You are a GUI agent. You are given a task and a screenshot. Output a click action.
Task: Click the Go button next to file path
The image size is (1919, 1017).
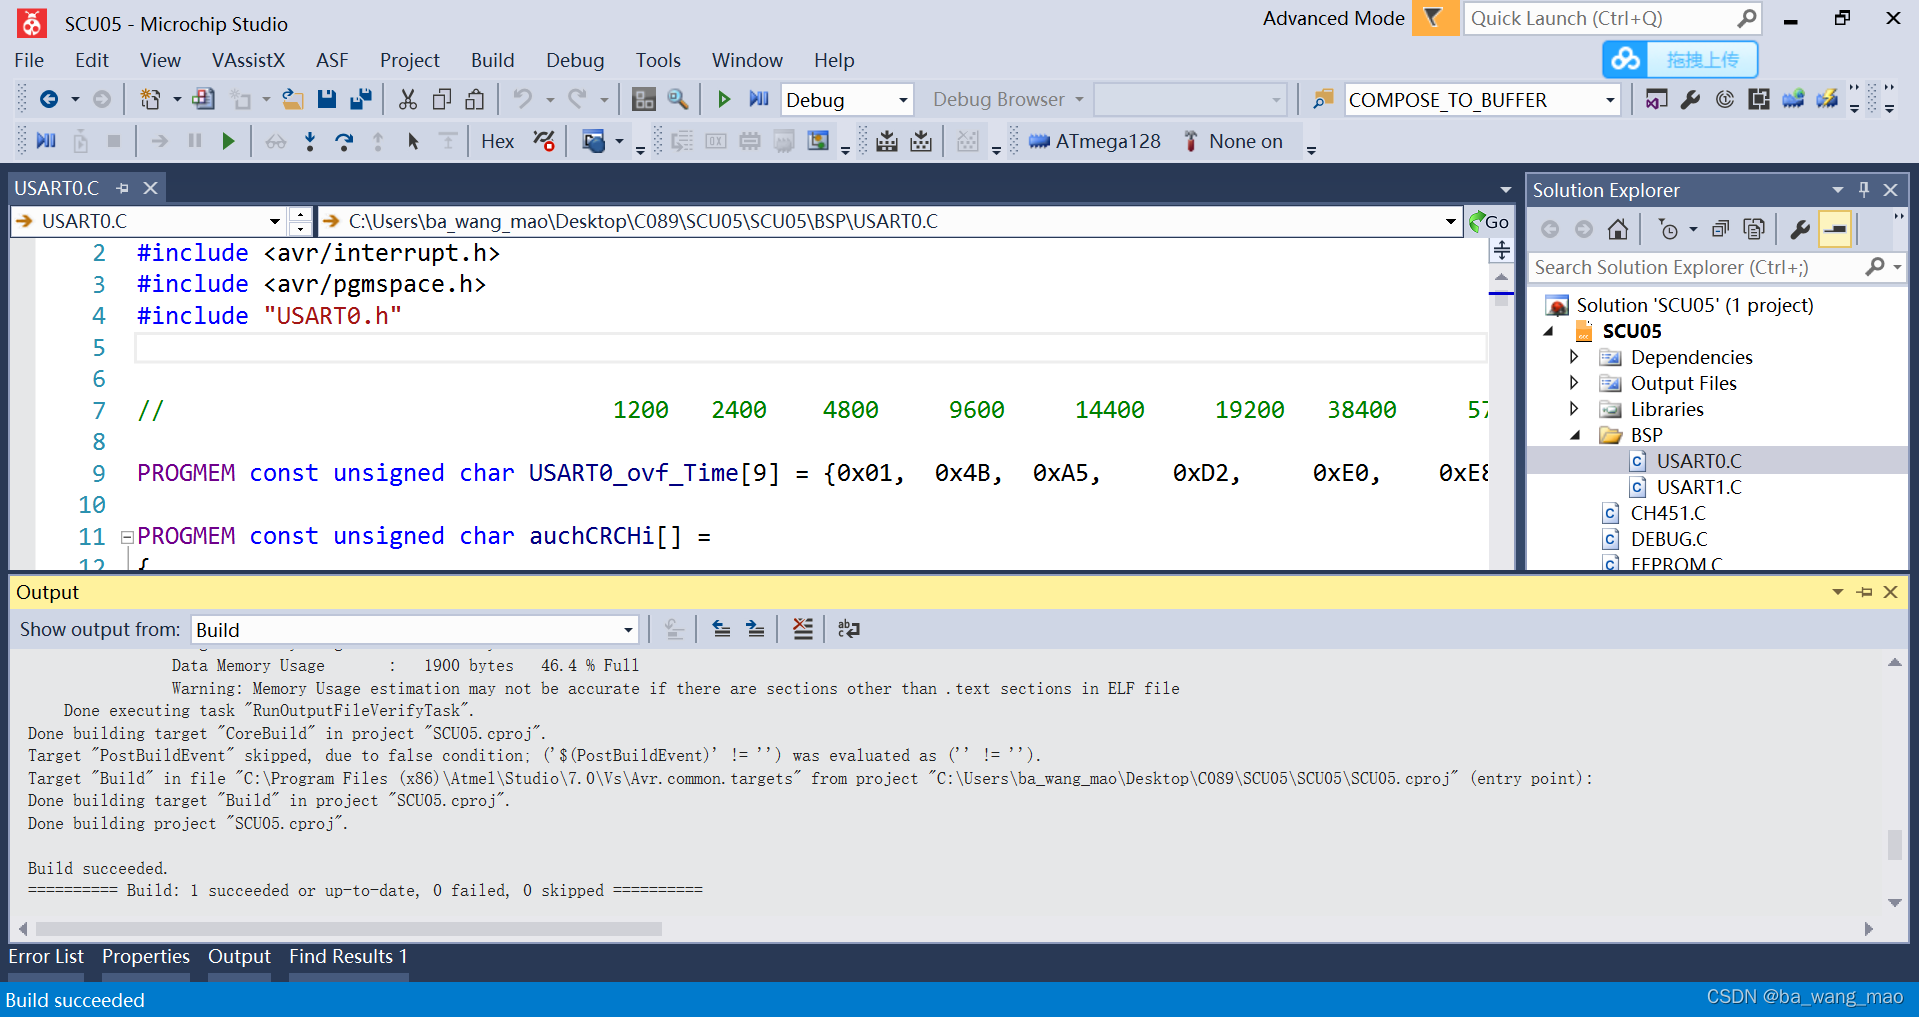[x=1489, y=221]
